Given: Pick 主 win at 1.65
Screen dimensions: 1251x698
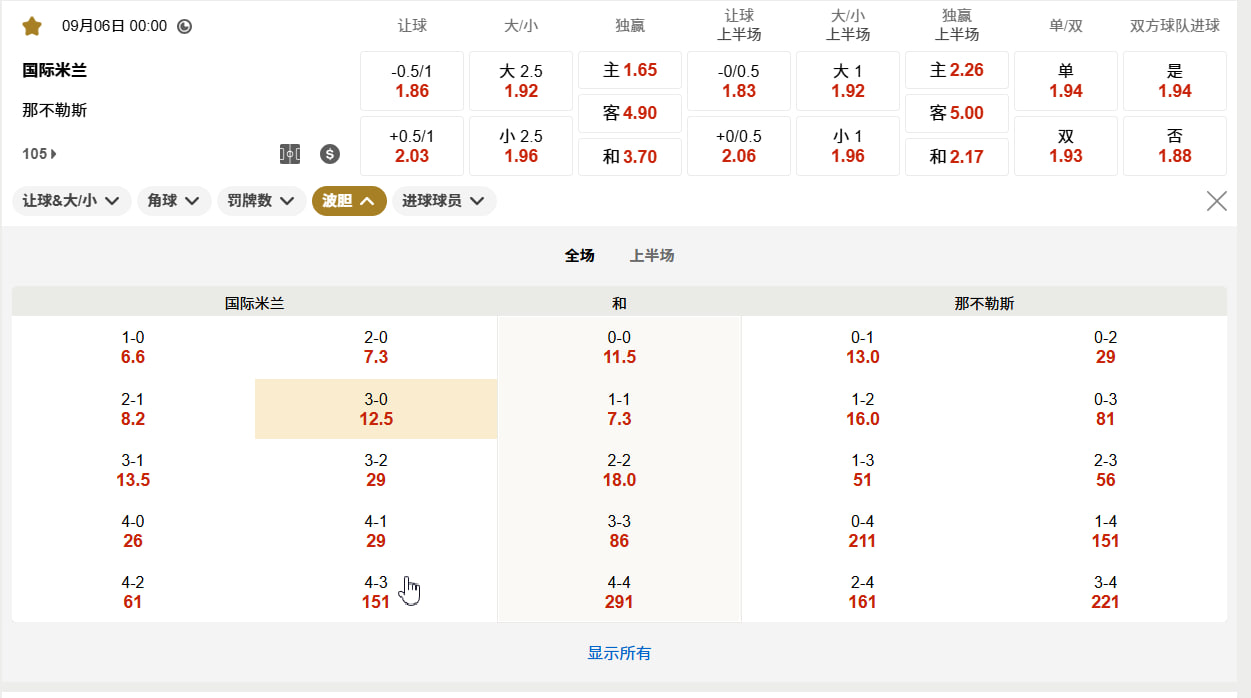Looking at the screenshot, I should pyautogui.click(x=630, y=70).
